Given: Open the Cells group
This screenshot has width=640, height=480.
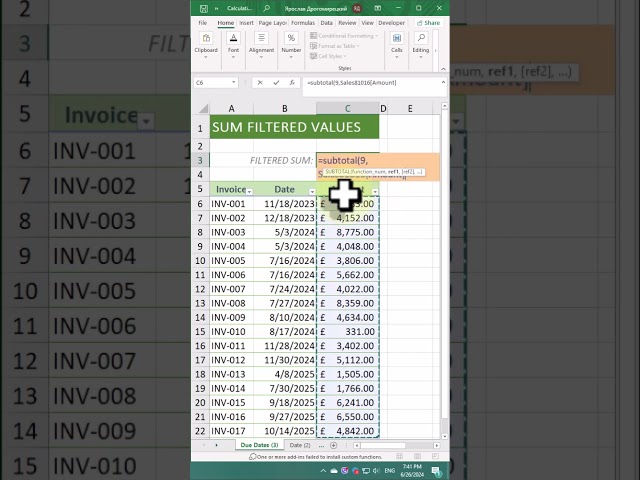Looking at the screenshot, I should point(396,45).
